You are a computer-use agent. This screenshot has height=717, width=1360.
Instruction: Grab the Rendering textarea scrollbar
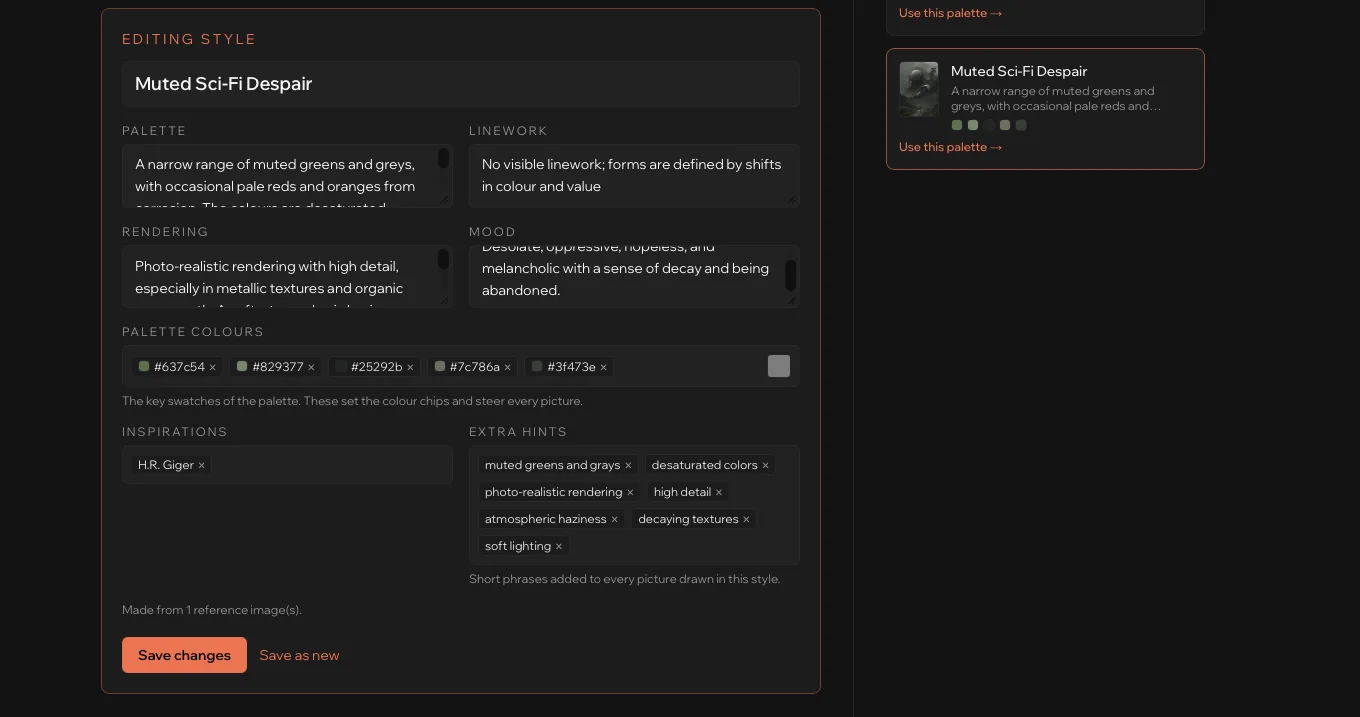[x=443, y=260]
